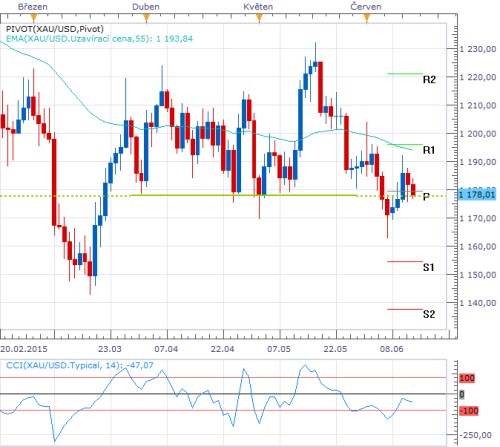
Task: Click the 20.02.2015 date on time axis
Action: tap(24, 349)
